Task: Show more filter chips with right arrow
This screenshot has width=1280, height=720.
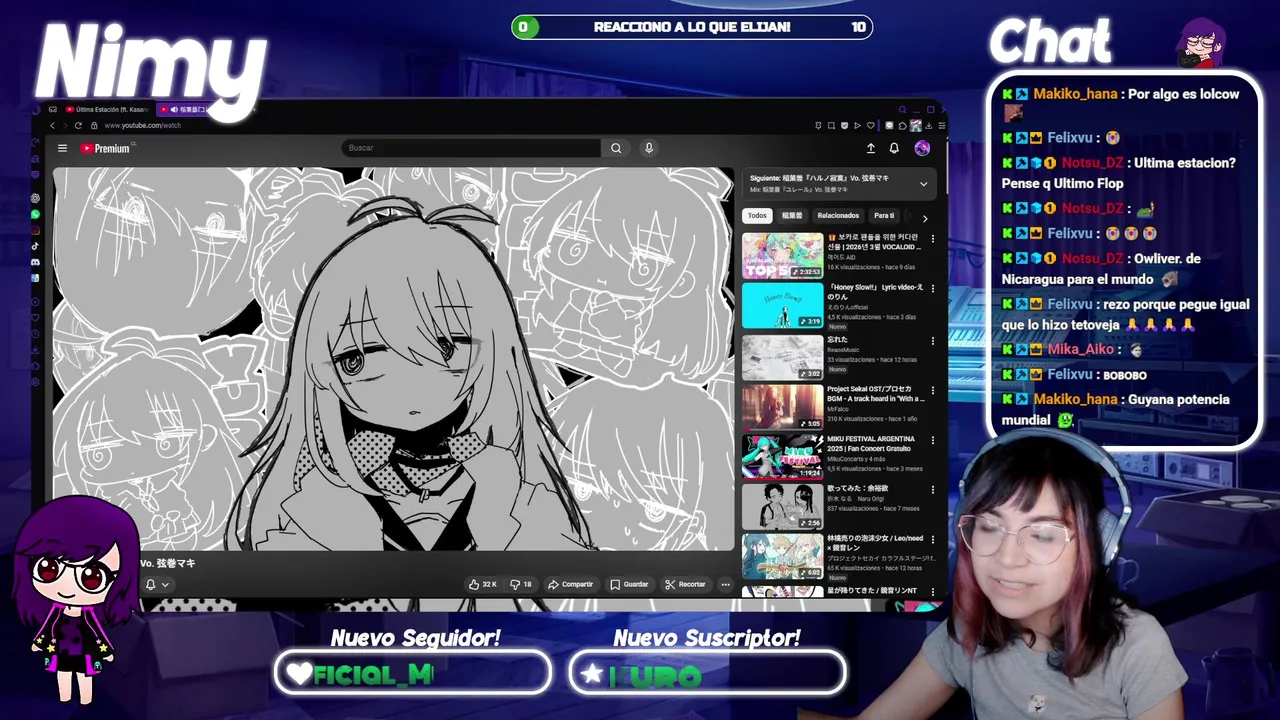Action: pos(924,218)
